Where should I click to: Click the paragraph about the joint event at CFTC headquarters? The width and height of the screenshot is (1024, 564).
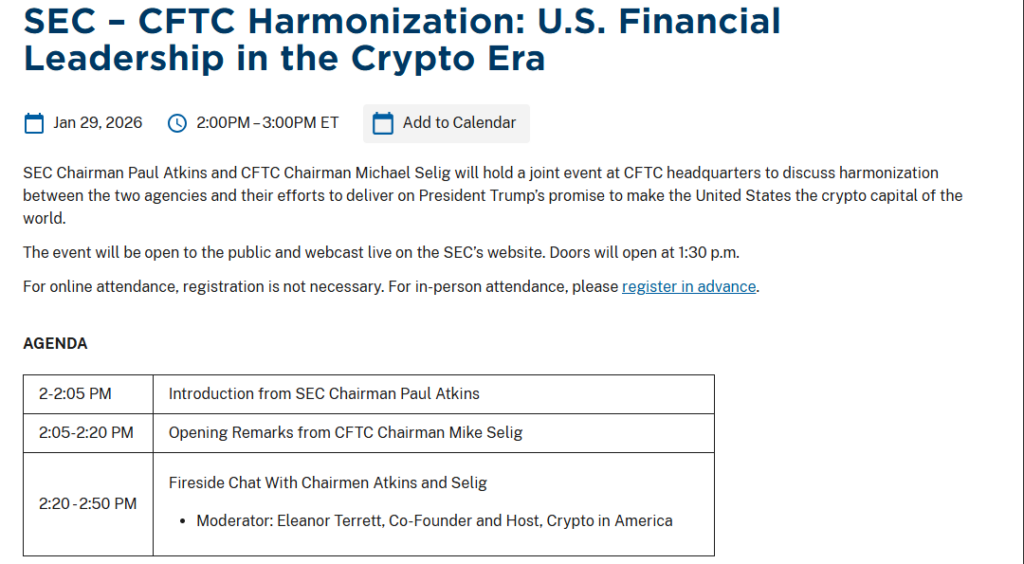pos(492,195)
